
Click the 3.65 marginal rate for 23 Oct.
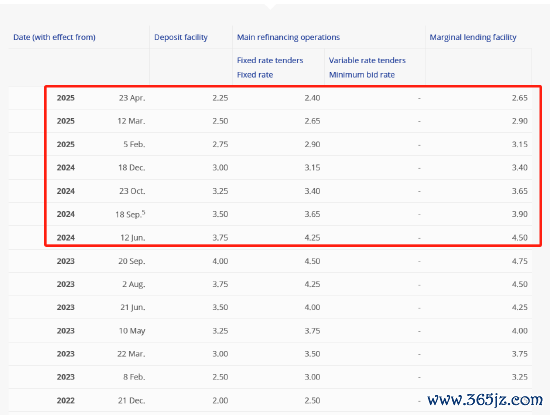tap(519, 191)
